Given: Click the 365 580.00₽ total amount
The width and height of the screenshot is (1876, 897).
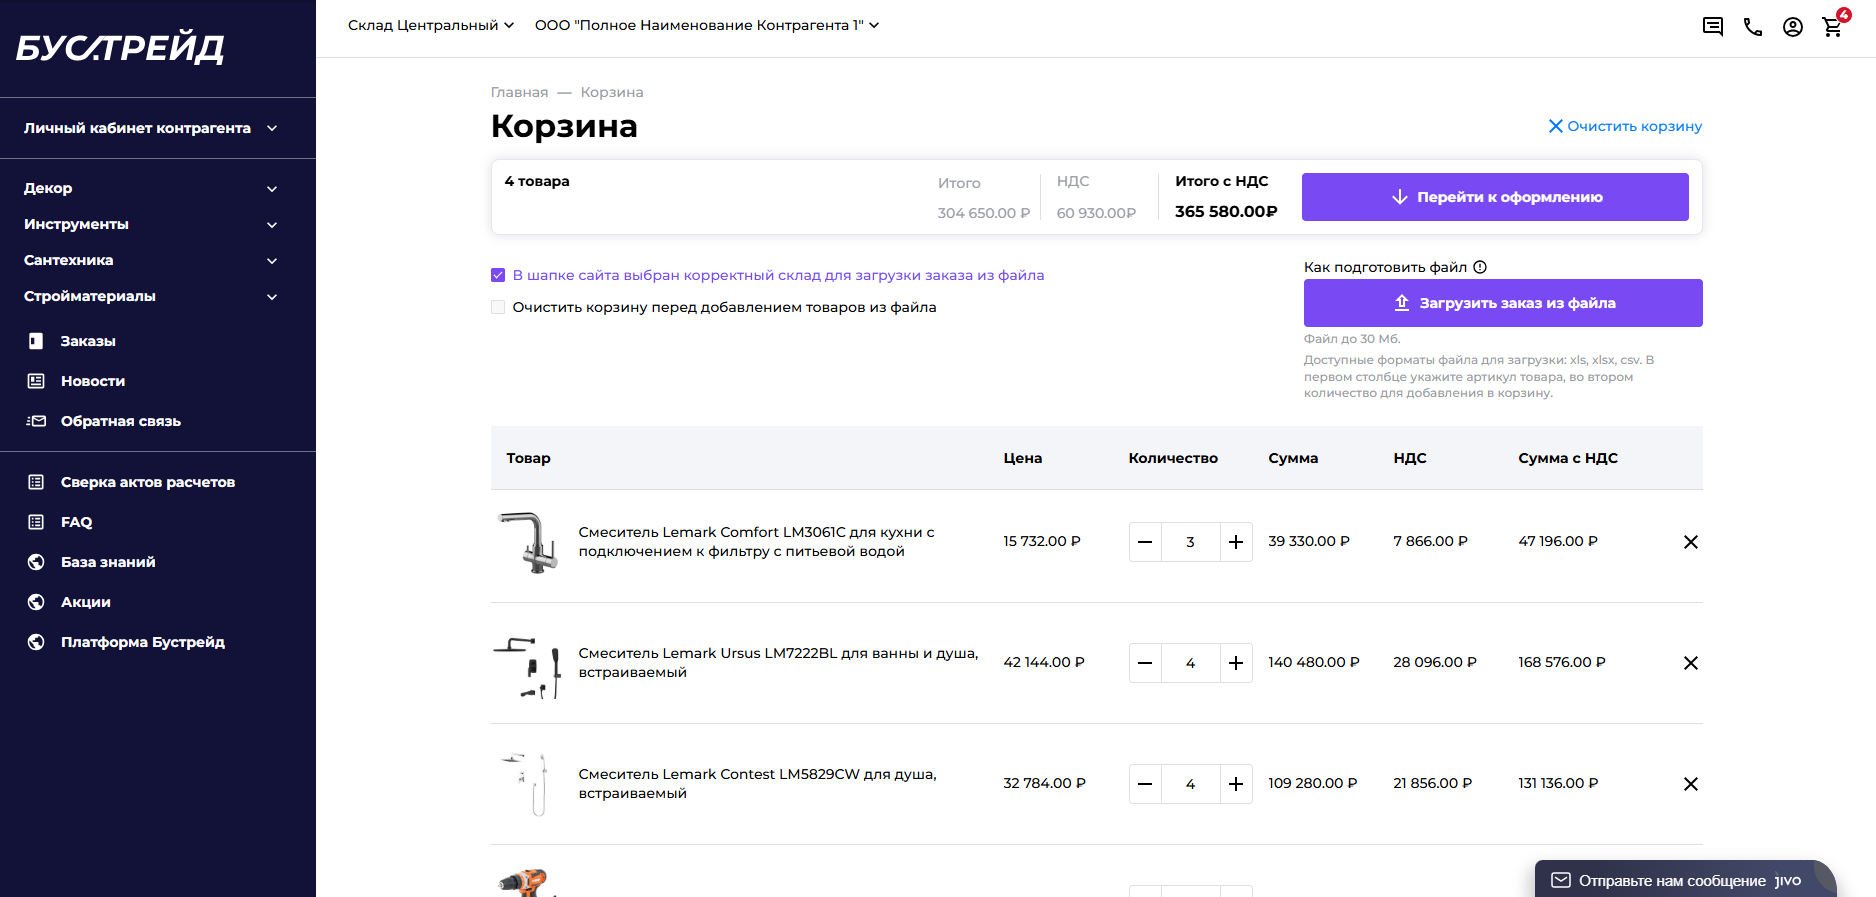Looking at the screenshot, I should (1226, 211).
